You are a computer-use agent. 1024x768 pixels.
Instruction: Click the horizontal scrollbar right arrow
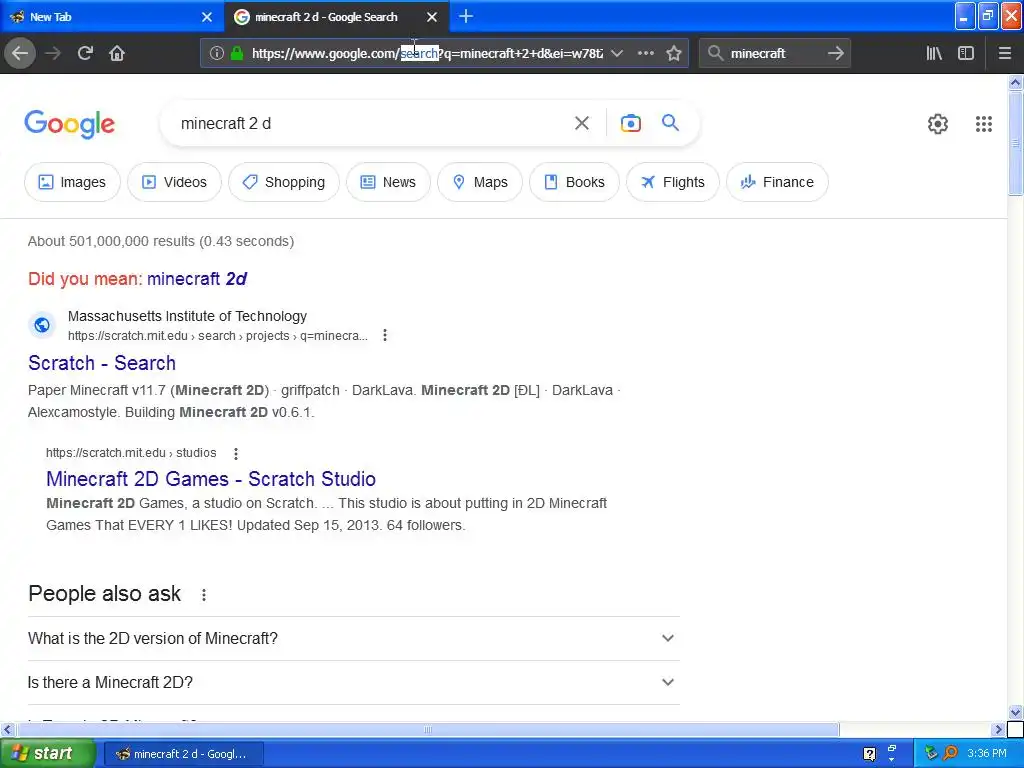click(999, 729)
